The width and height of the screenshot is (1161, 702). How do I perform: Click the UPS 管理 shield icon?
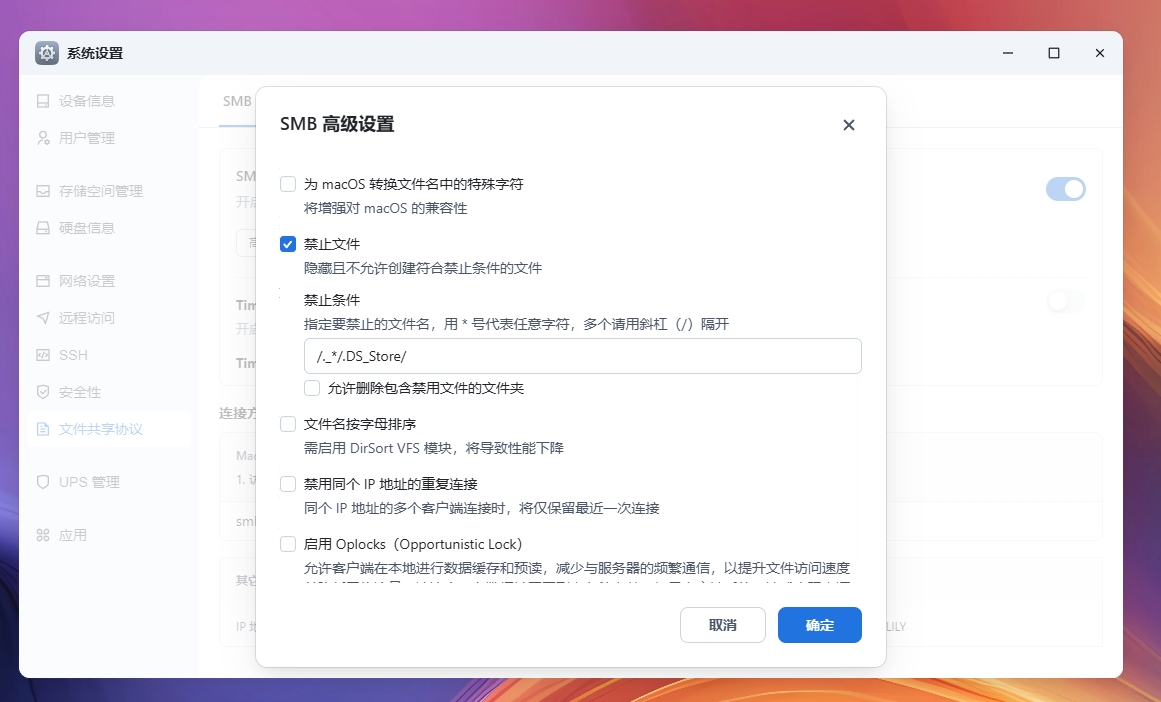pyautogui.click(x=43, y=482)
